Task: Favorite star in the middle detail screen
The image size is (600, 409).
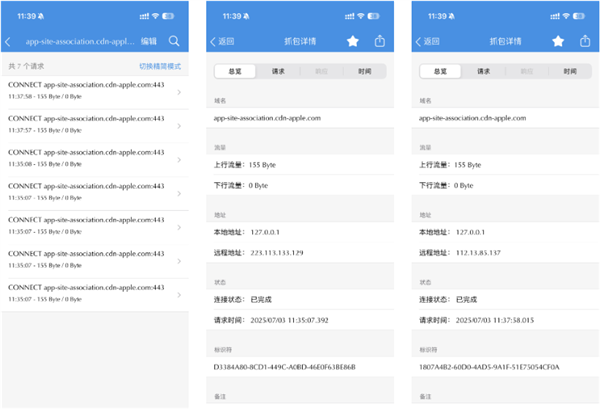Action: point(353,41)
